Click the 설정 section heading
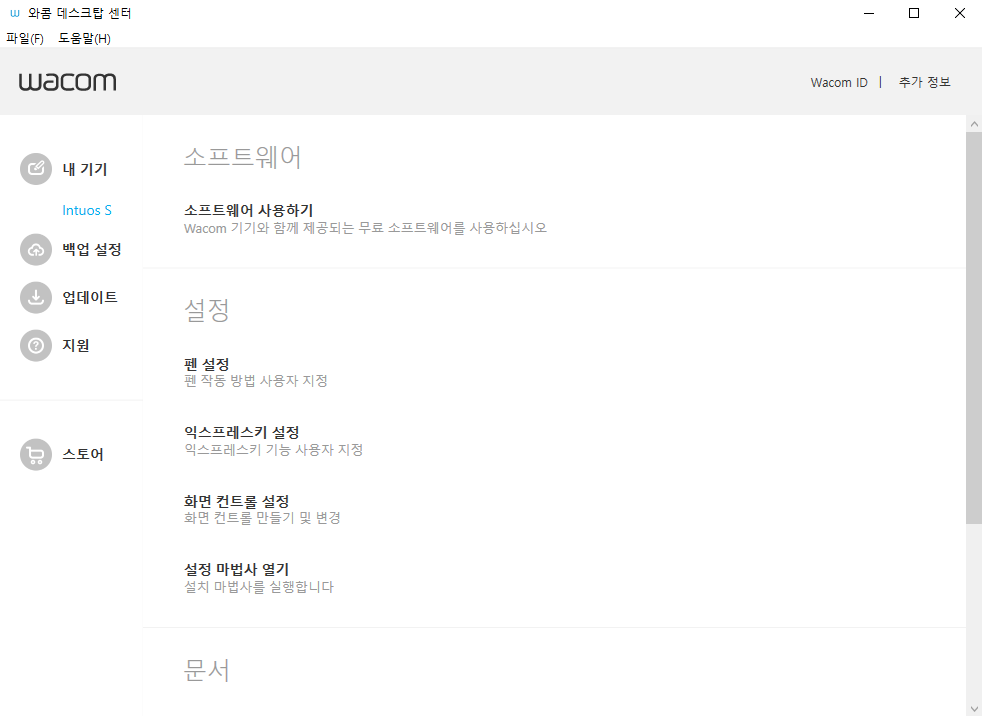 pyautogui.click(x=207, y=310)
